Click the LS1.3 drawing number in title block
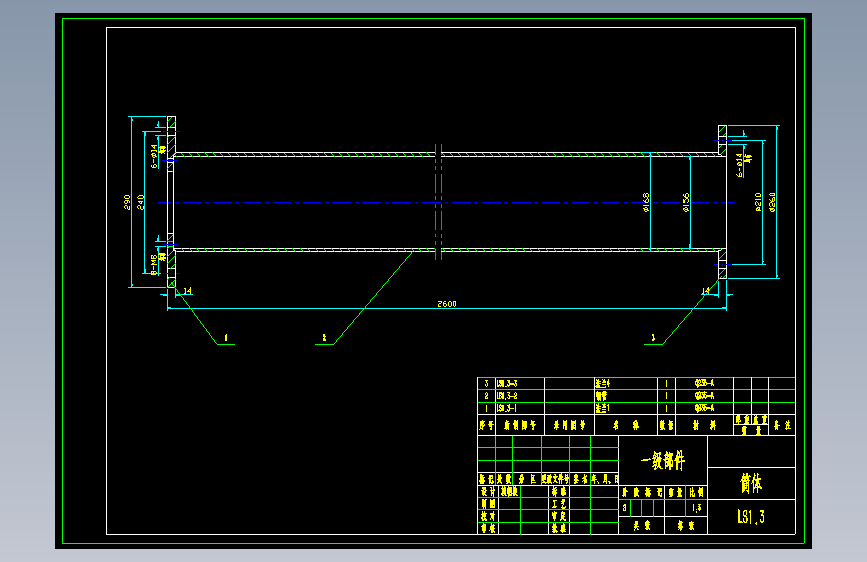 (751, 517)
